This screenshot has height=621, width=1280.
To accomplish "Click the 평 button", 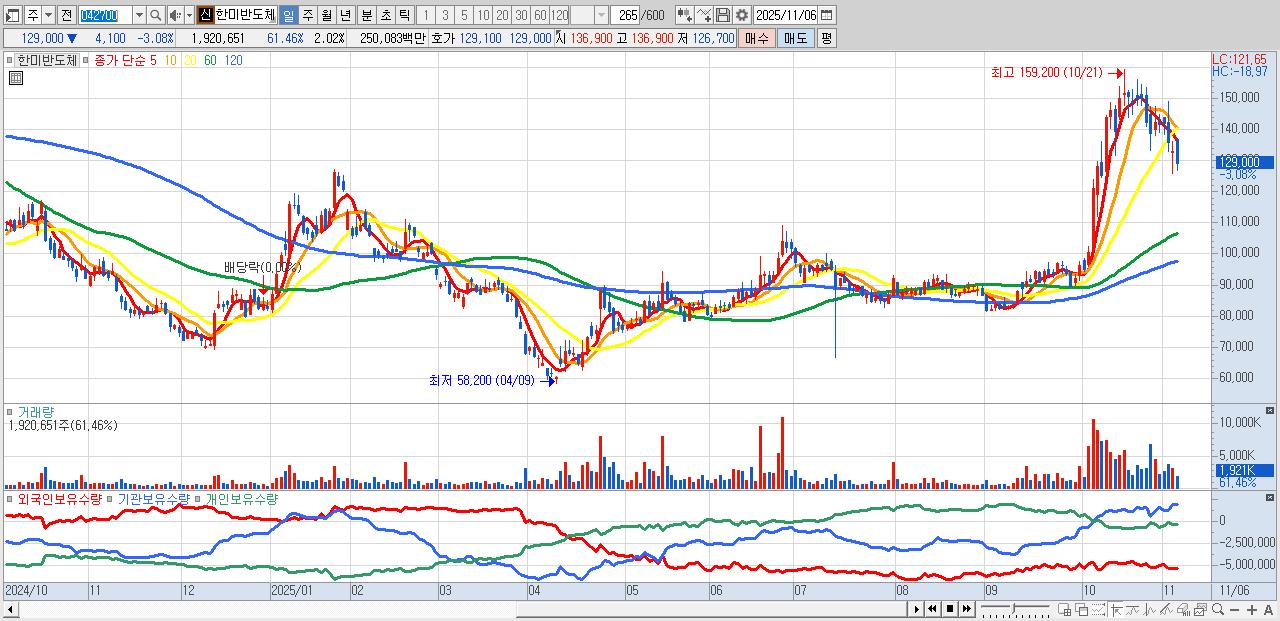I will tap(826, 38).
